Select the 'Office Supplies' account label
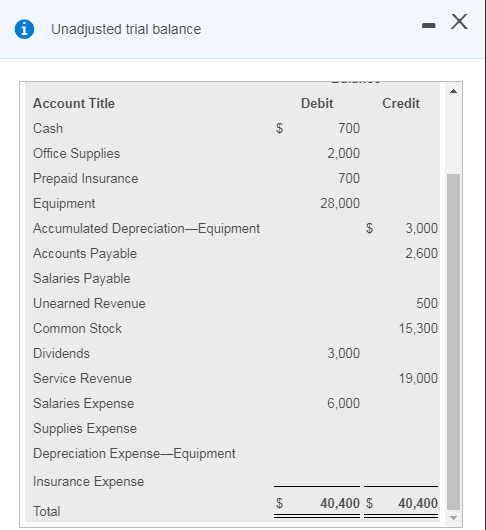The width and height of the screenshot is (486, 530). [x=76, y=153]
